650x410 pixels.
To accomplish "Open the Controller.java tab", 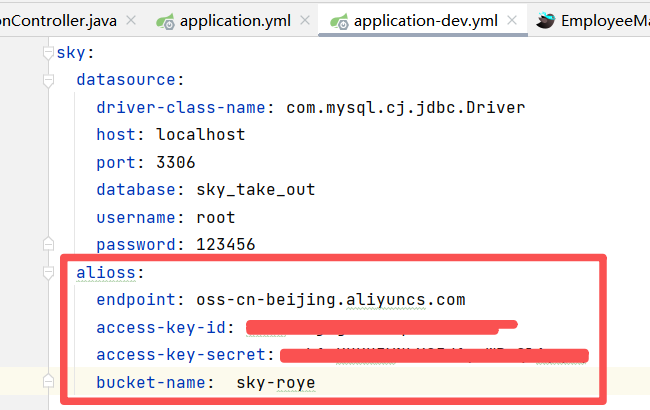I will click(x=58, y=21).
